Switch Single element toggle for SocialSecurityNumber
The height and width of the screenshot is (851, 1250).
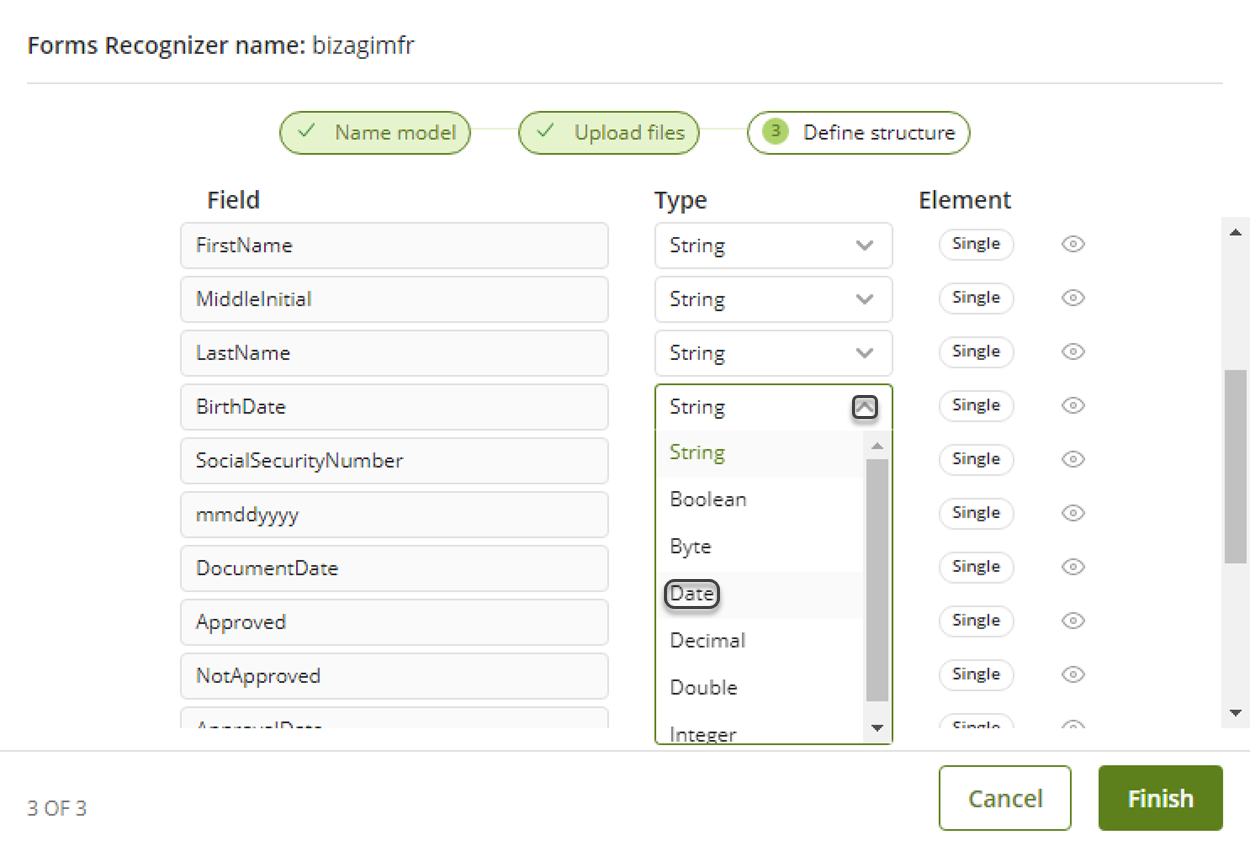(976, 459)
